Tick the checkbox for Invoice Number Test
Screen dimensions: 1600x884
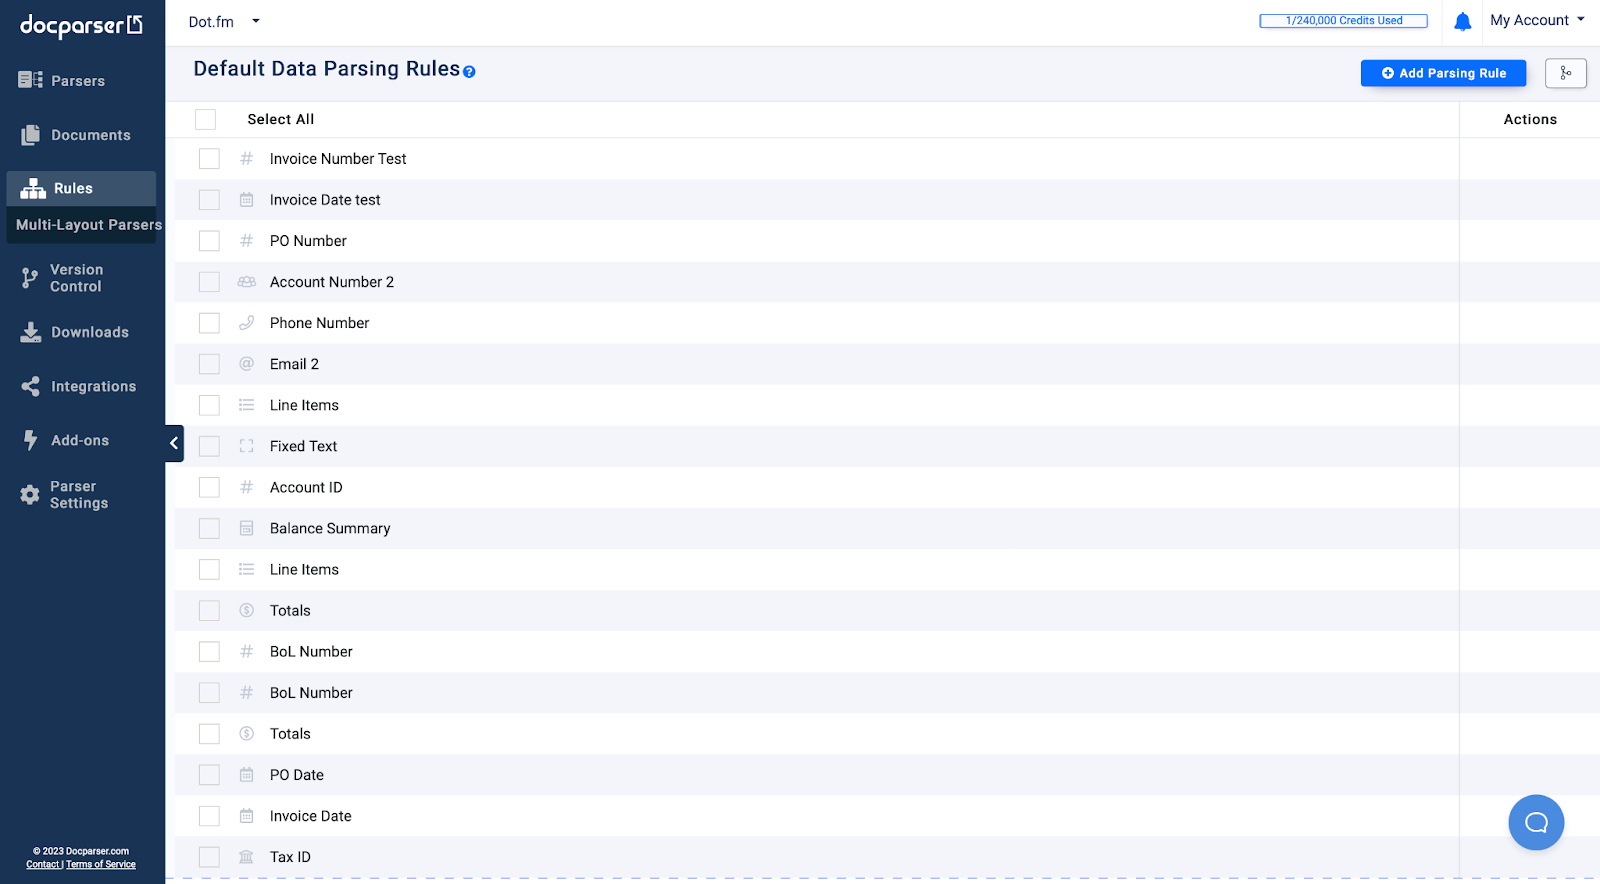coord(209,159)
